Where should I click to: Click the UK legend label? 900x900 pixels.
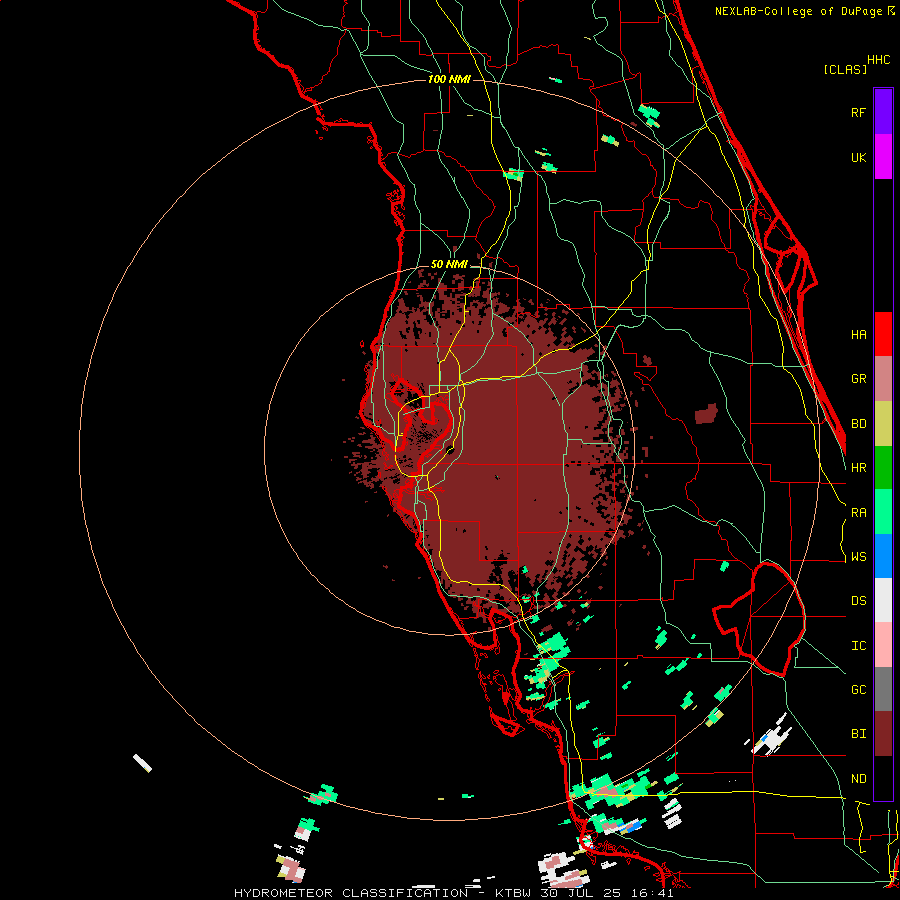[858, 157]
